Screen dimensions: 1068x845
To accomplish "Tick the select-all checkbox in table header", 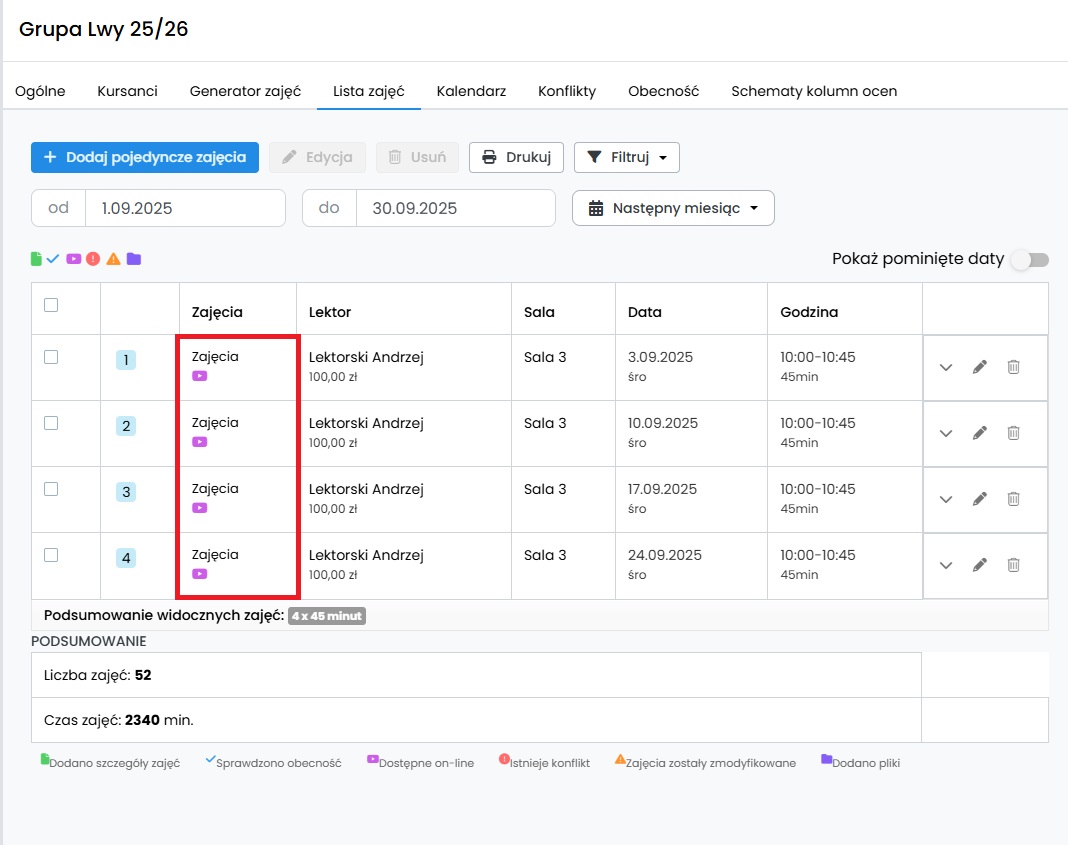I will [51, 305].
